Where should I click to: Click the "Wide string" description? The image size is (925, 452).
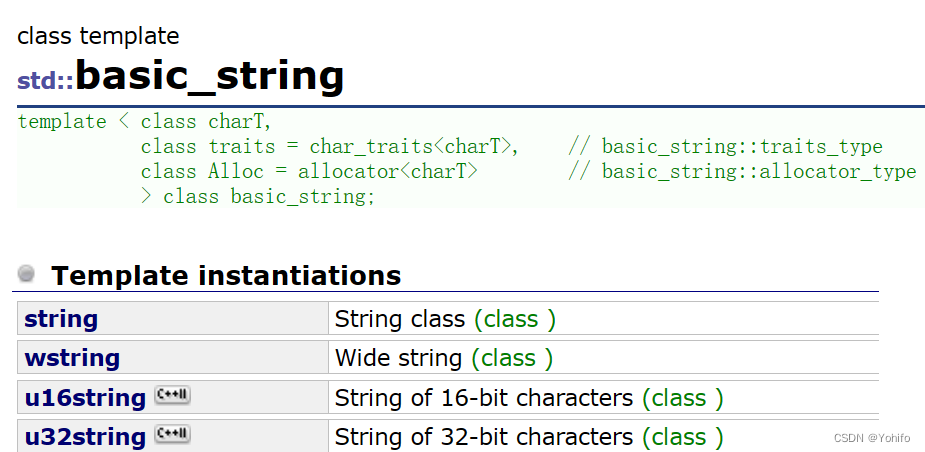click(398, 358)
